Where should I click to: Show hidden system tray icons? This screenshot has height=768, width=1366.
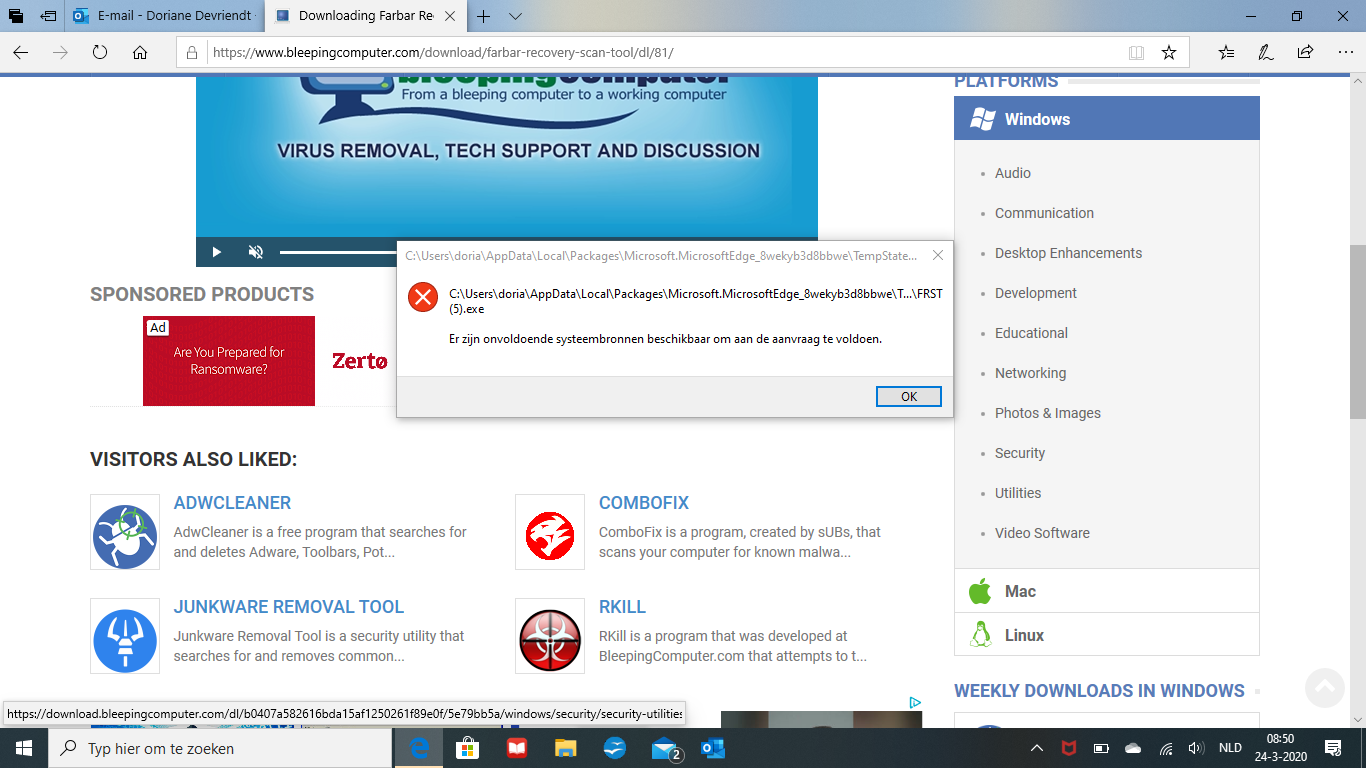click(x=1037, y=748)
